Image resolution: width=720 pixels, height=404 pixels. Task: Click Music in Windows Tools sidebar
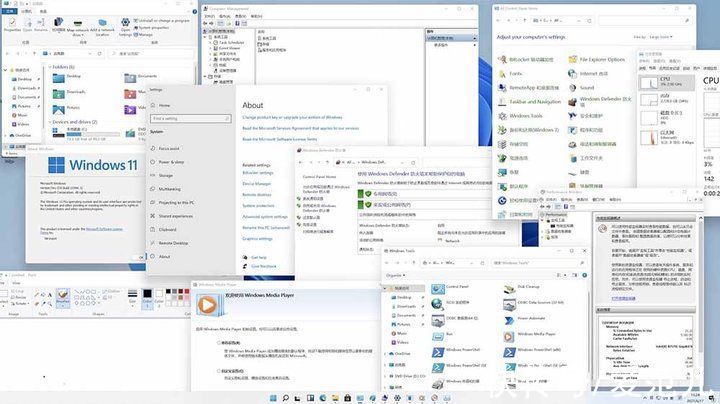click(402, 333)
